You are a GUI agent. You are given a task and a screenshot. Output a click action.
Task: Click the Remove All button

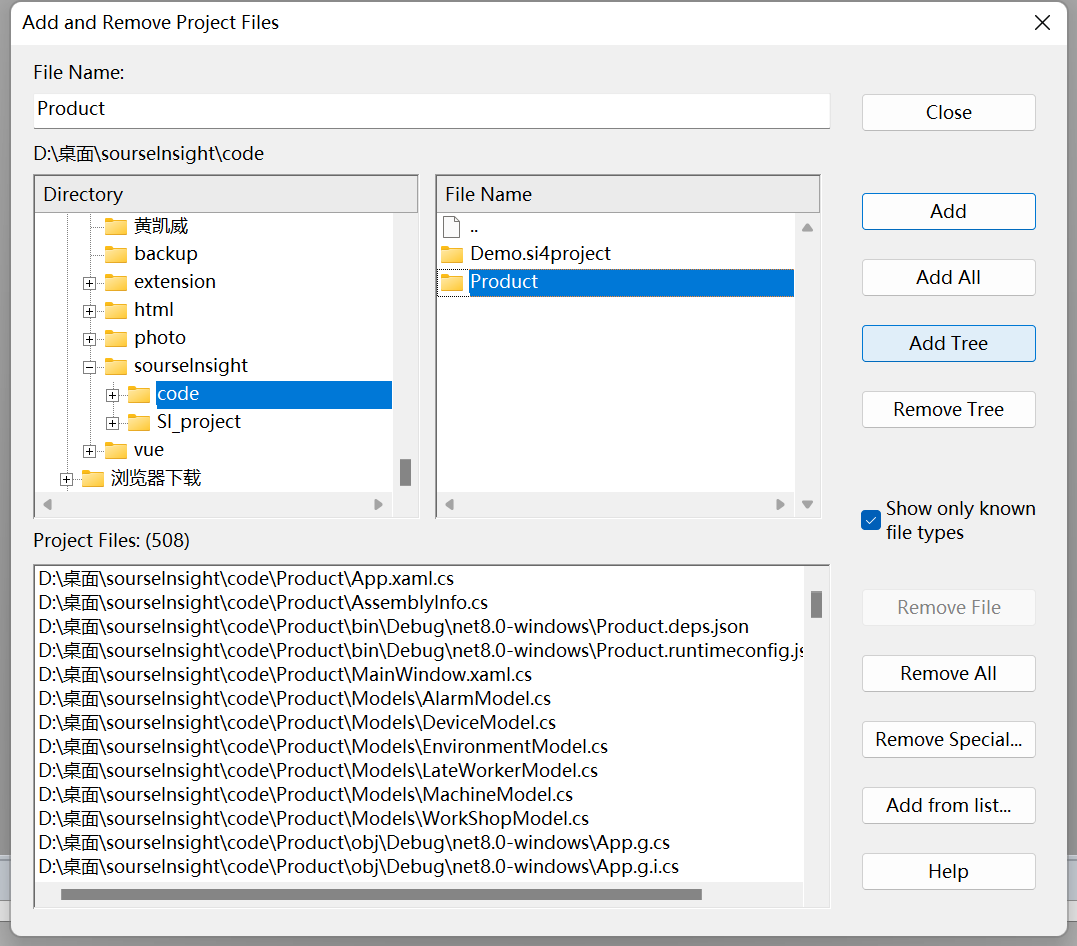(x=949, y=673)
